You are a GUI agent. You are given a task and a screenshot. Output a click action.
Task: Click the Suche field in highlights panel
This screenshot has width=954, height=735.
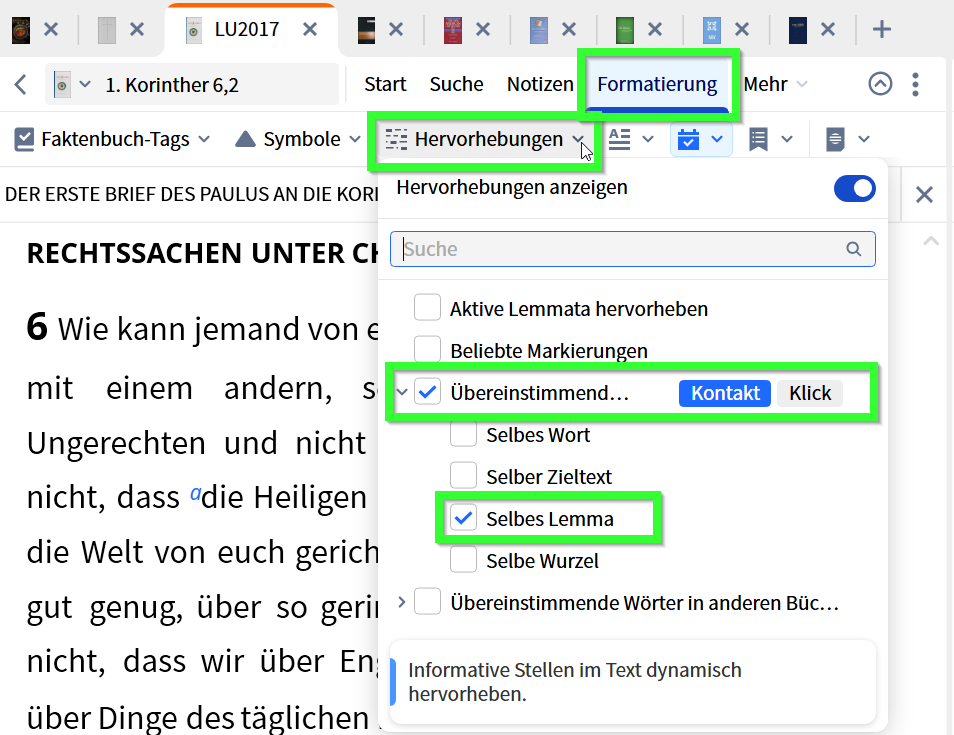[633, 249]
